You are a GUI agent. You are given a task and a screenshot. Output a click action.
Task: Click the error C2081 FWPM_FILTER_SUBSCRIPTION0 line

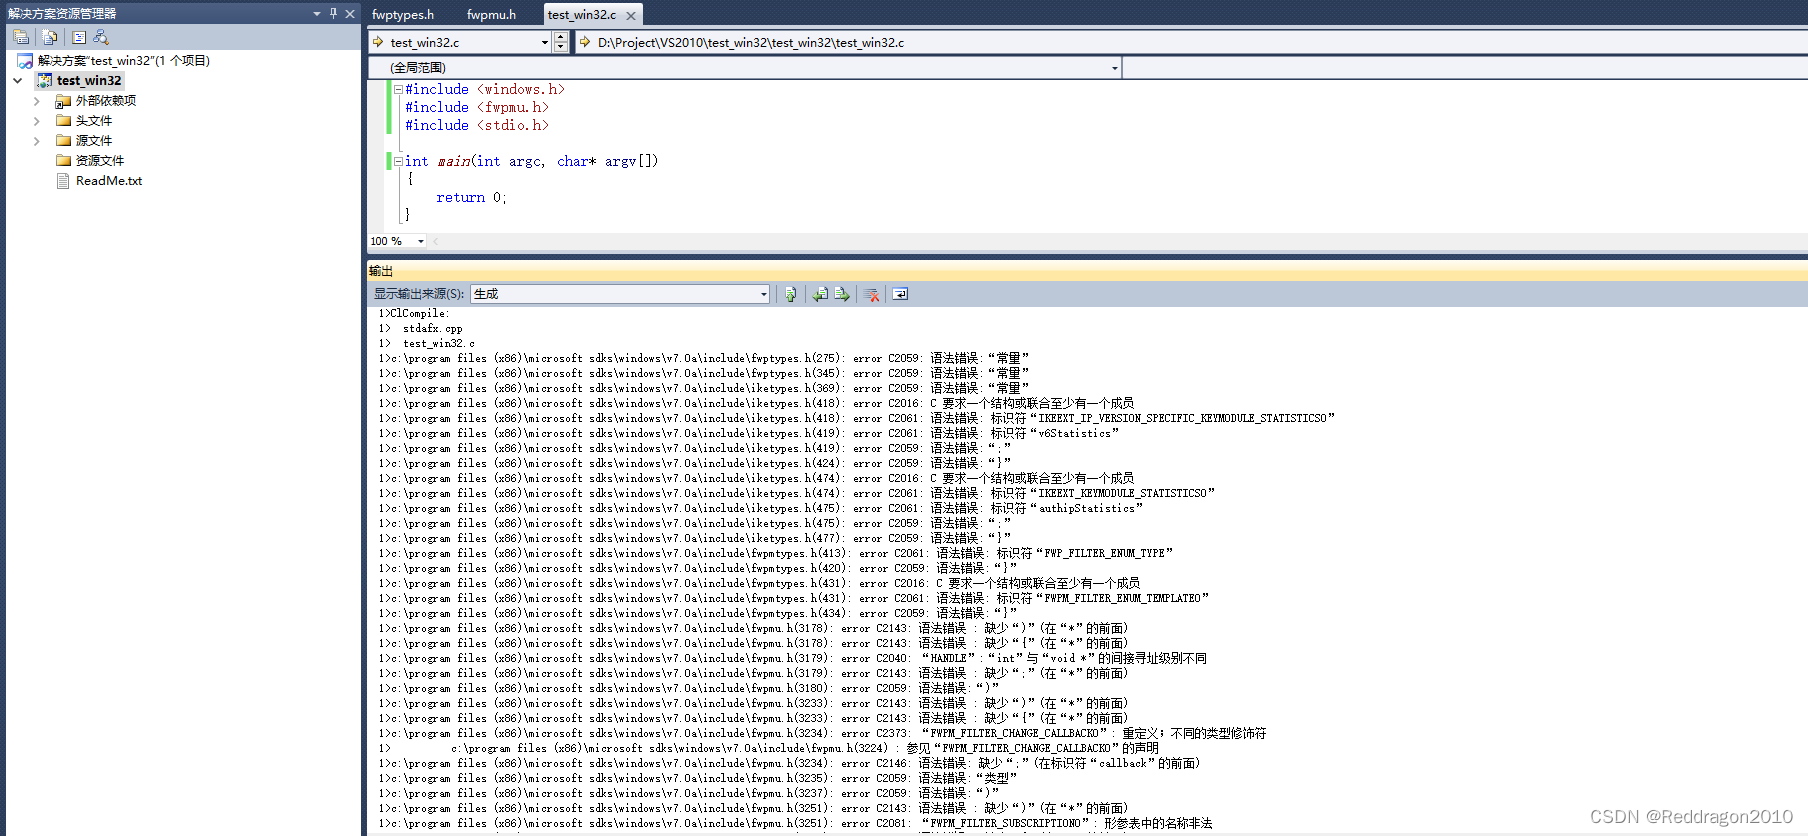click(x=796, y=823)
